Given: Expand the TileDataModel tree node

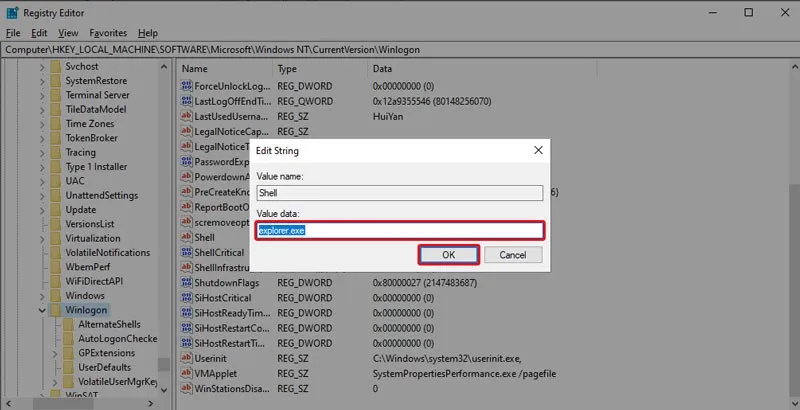Looking at the screenshot, I should point(42,109).
